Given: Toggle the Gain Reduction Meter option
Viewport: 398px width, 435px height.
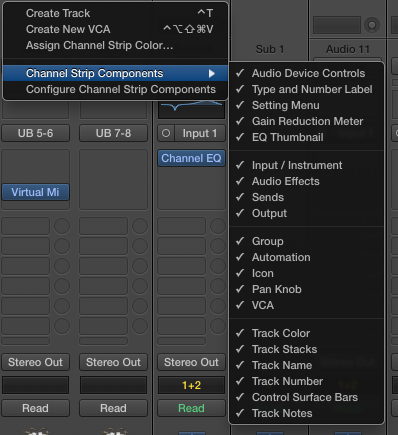Looking at the screenshot, I should [x=307, y=121].
